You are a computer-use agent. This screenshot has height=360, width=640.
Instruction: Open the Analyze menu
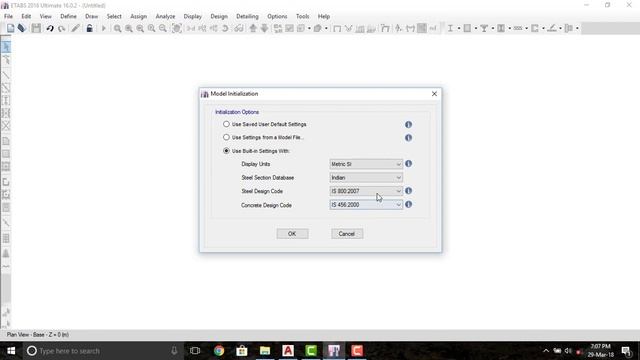point(165,16)
